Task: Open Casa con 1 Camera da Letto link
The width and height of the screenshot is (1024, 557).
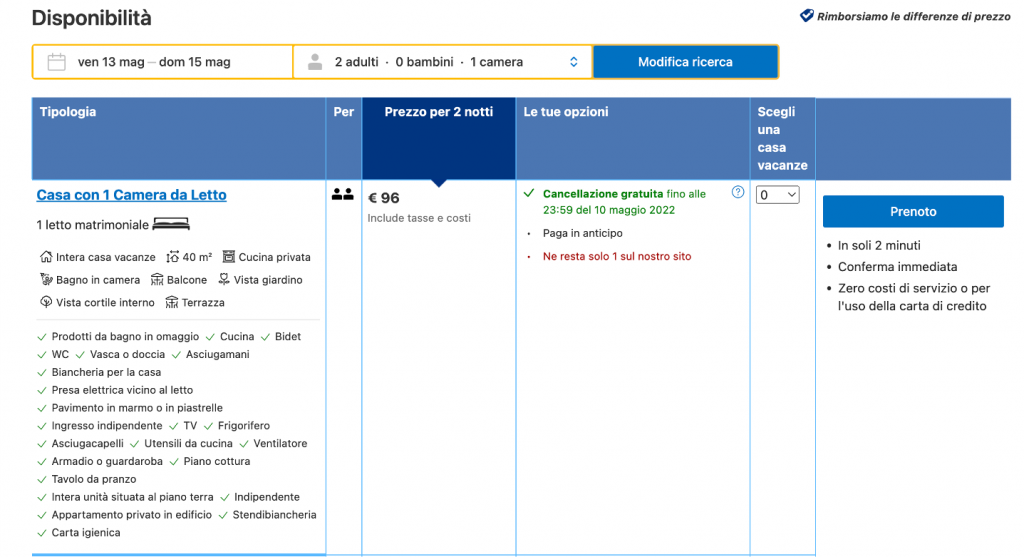Action: (x=131, y=195)
